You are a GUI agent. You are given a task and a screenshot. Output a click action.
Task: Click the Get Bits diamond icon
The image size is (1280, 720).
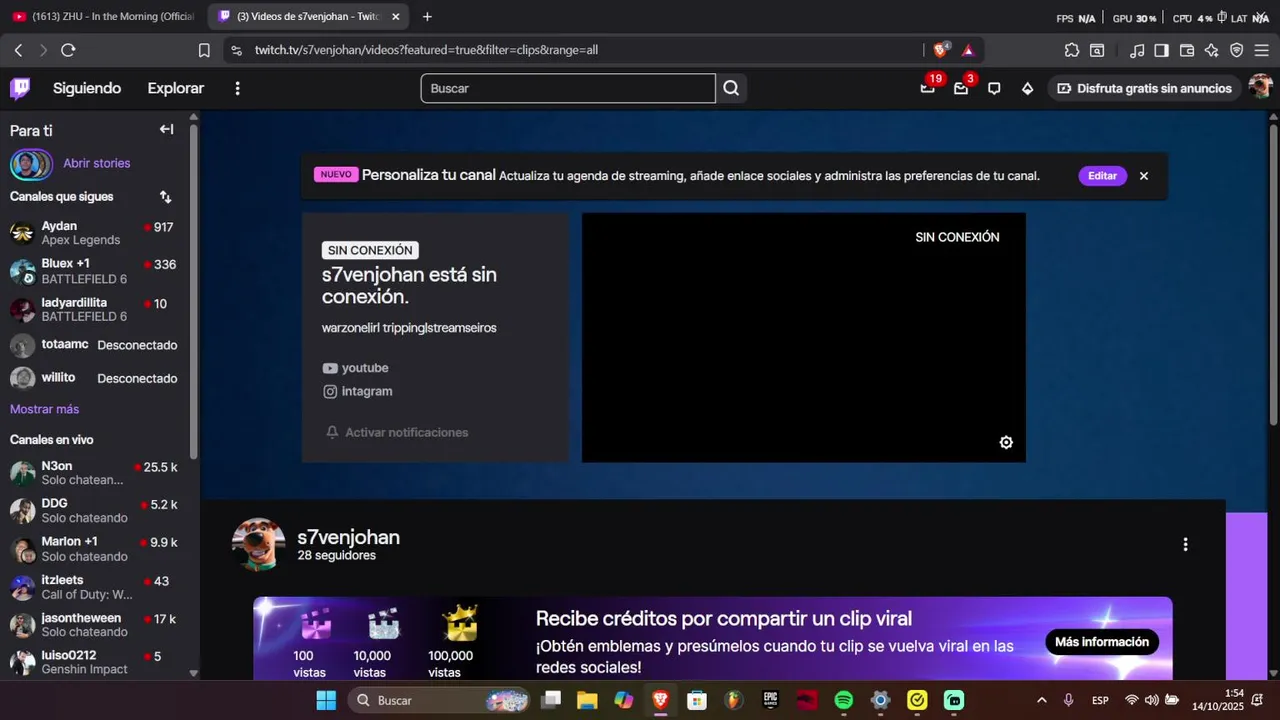(1027, 88)
